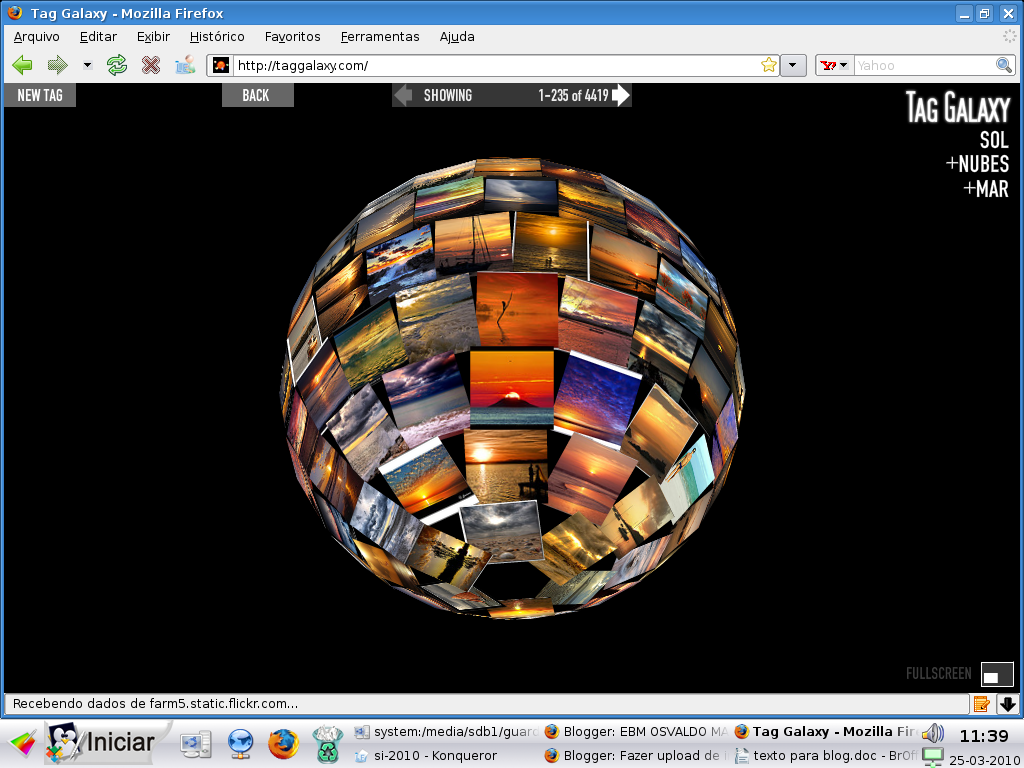Open the recycle bin taskbar icon
This screenshot has width=1024, height=768.
tap(327, 744)
